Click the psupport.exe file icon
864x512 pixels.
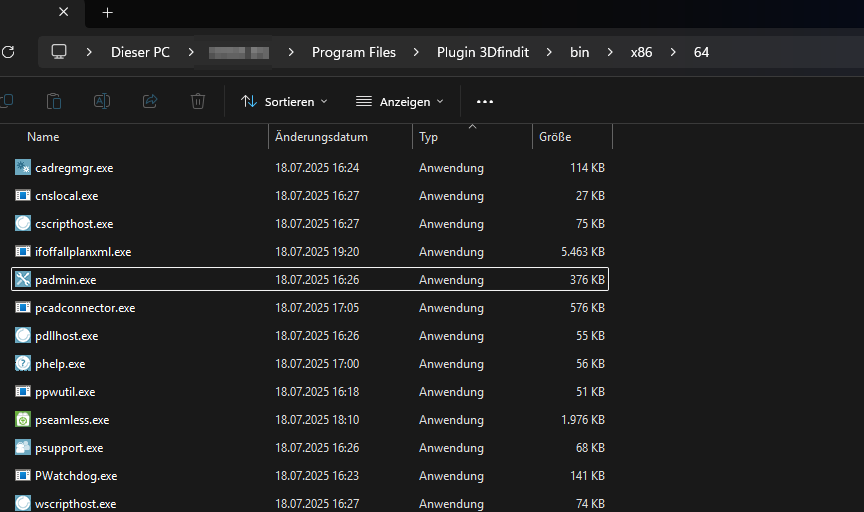pyautogui.click(x=23, y=447)
